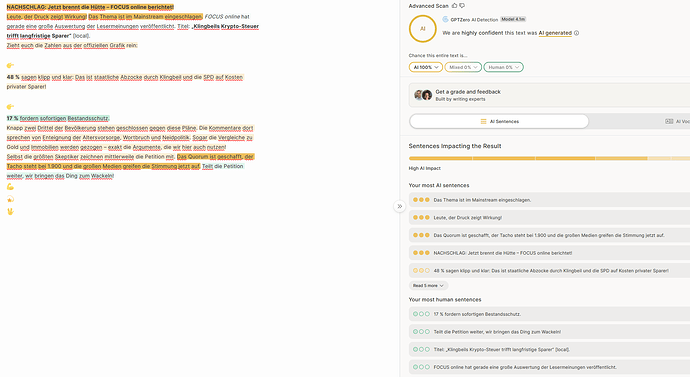
Task: Expand the 'Human 0%' dropdown
Action: [x=503, y=67]
